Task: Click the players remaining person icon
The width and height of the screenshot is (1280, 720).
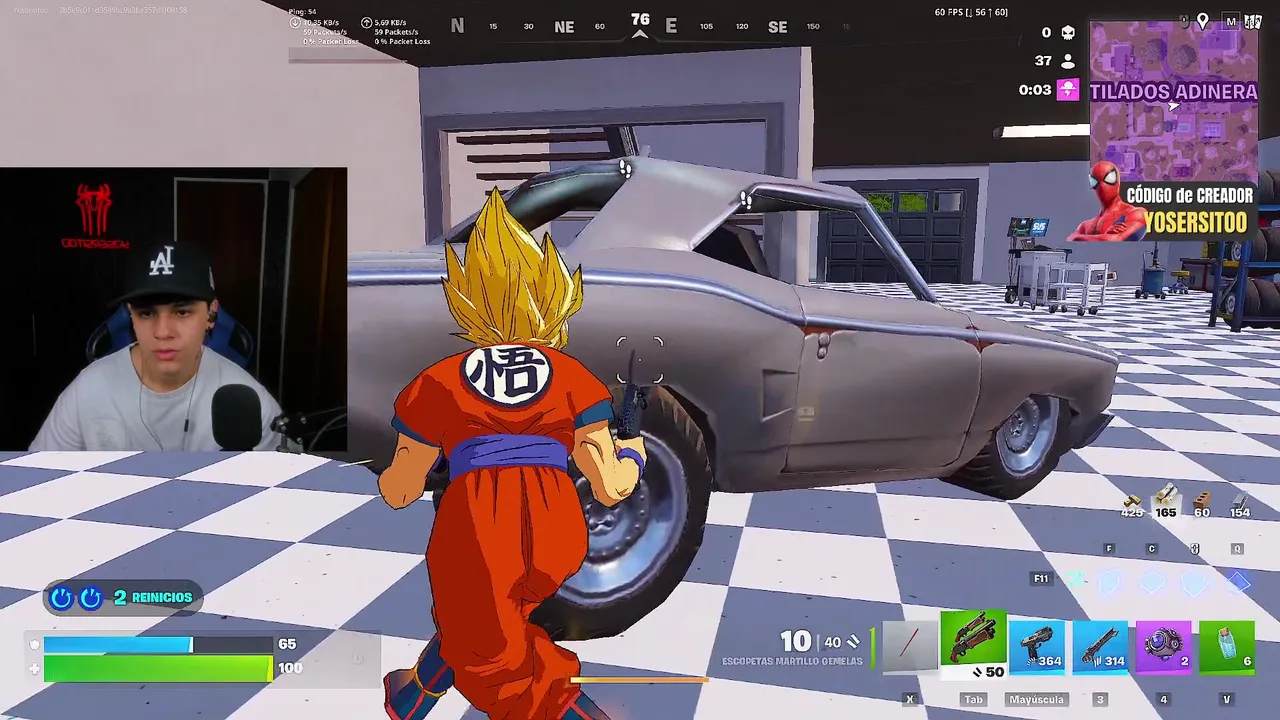Action: pos(1068,61)
